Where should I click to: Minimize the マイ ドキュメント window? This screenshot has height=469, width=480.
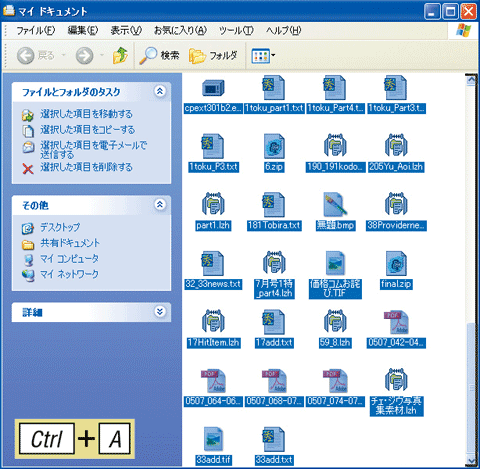tap(432, 12)
